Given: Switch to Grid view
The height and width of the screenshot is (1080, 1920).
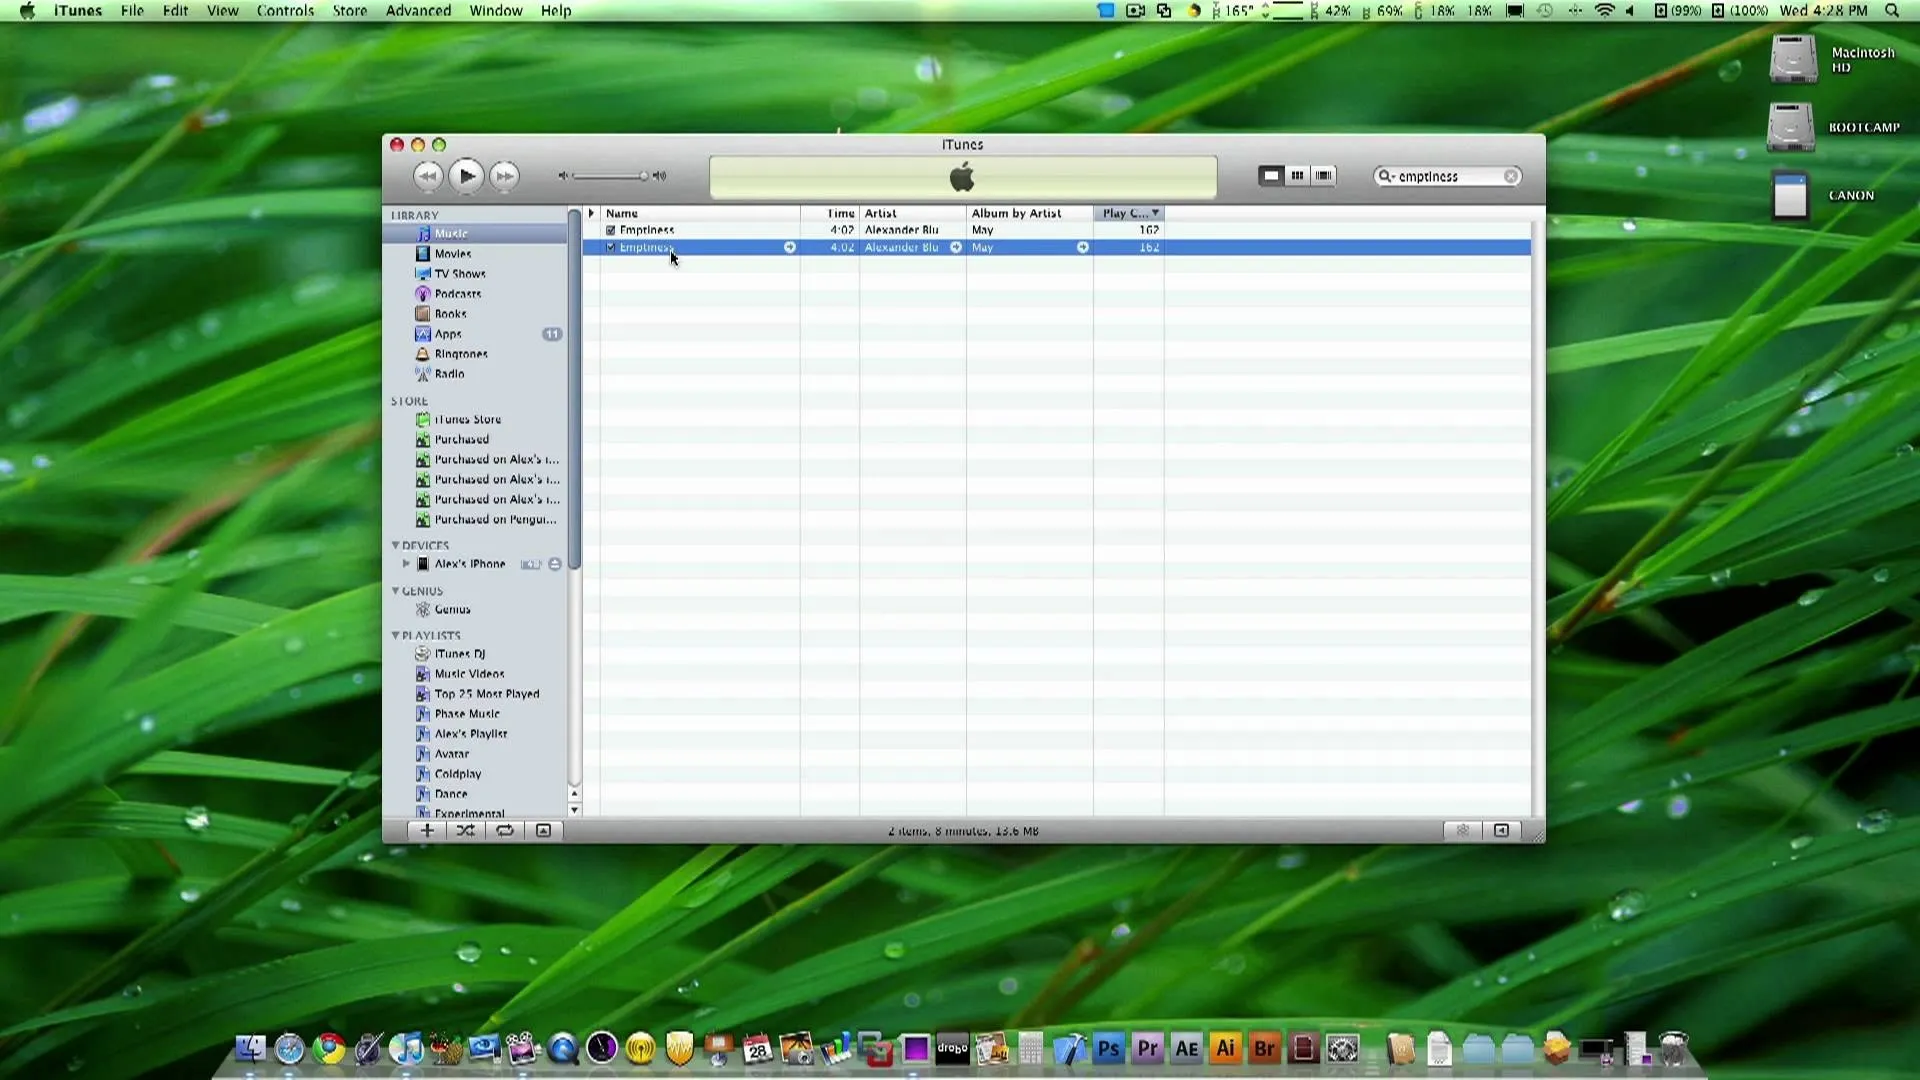Looking at the screenshot, I should (1297, 175).
